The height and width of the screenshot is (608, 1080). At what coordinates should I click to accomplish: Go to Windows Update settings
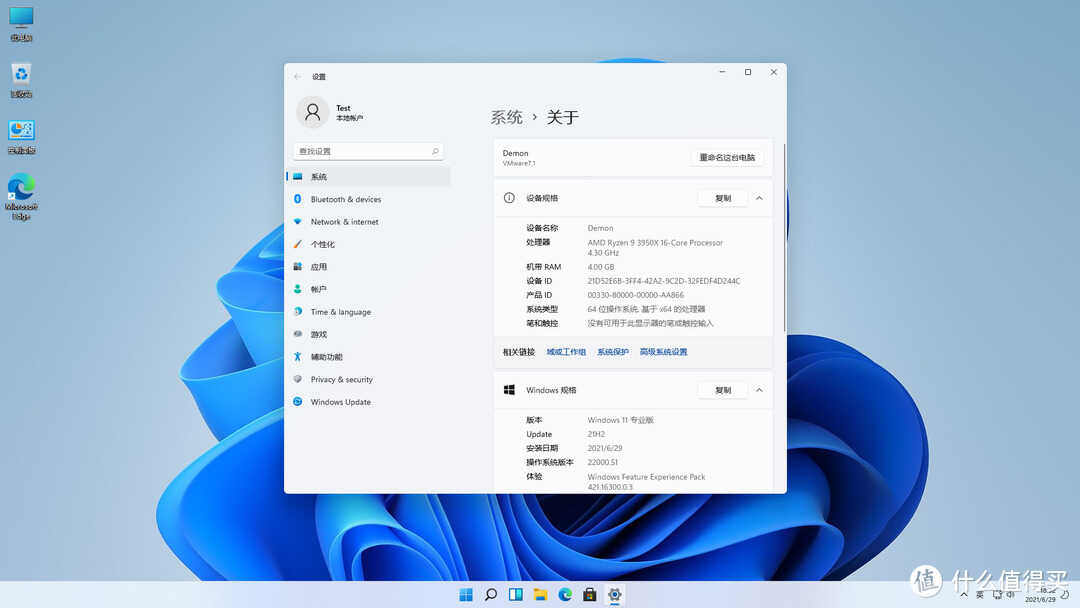(x=340, y=402)
